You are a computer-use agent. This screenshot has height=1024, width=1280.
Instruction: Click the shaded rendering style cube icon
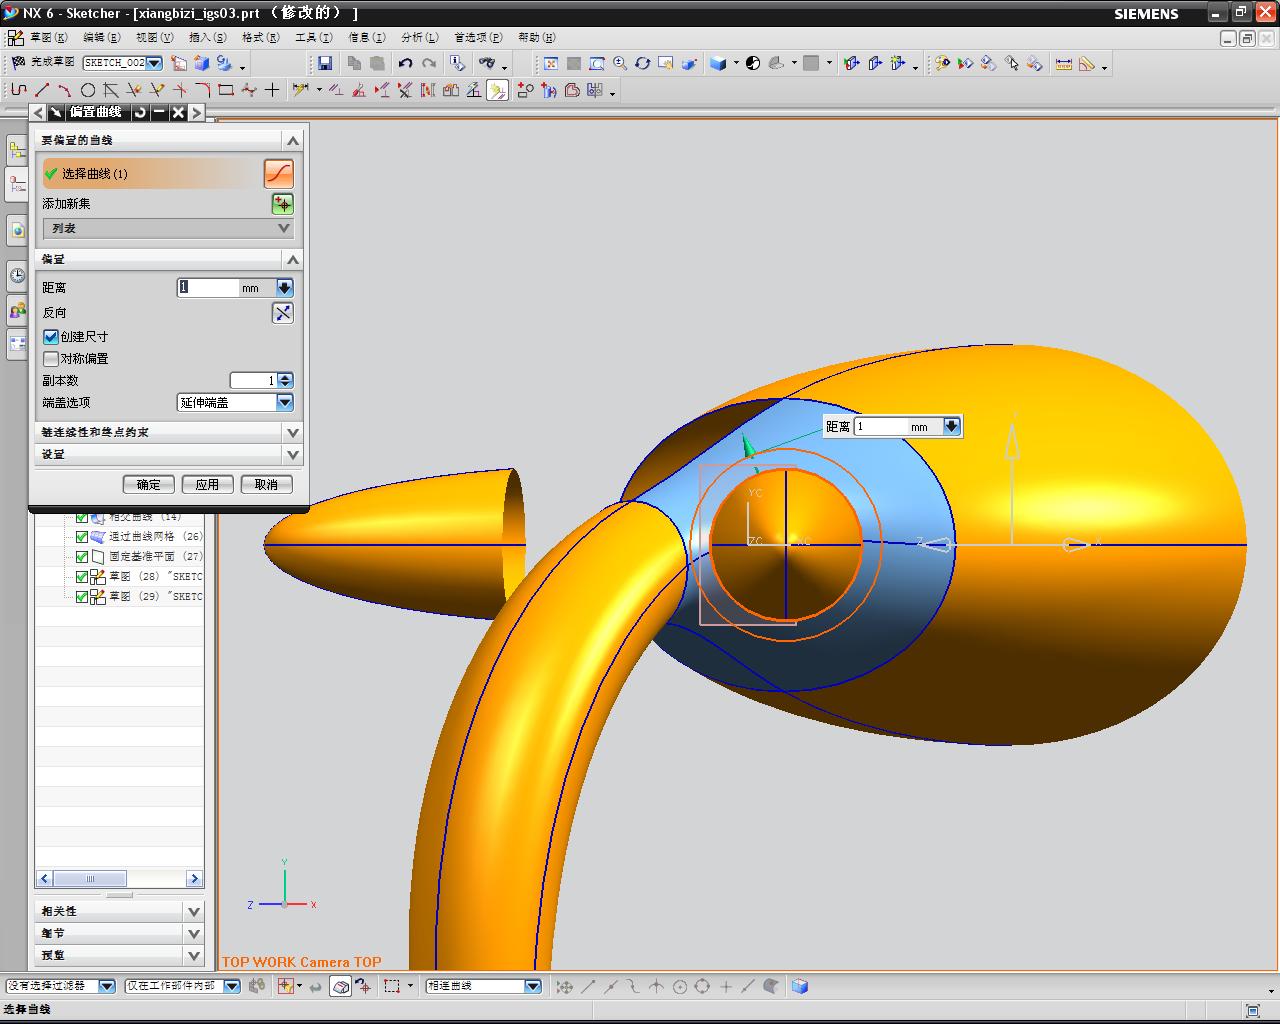click(x=718, y=63)
